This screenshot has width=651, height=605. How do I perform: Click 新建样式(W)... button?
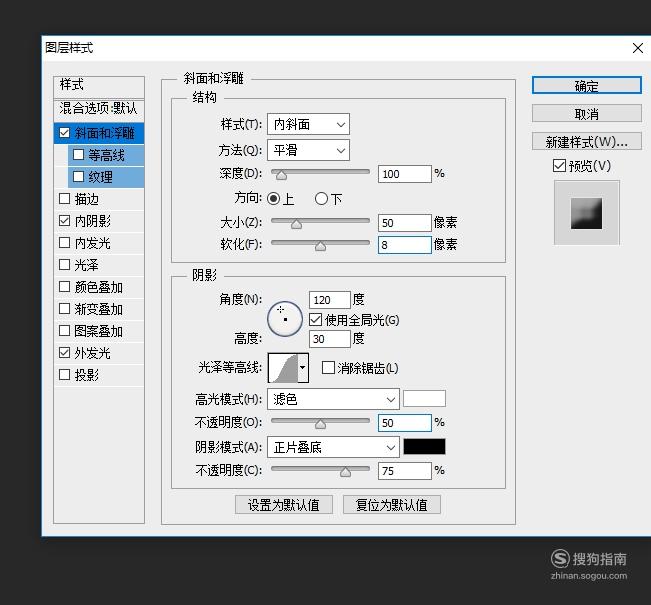coord(587,142)
